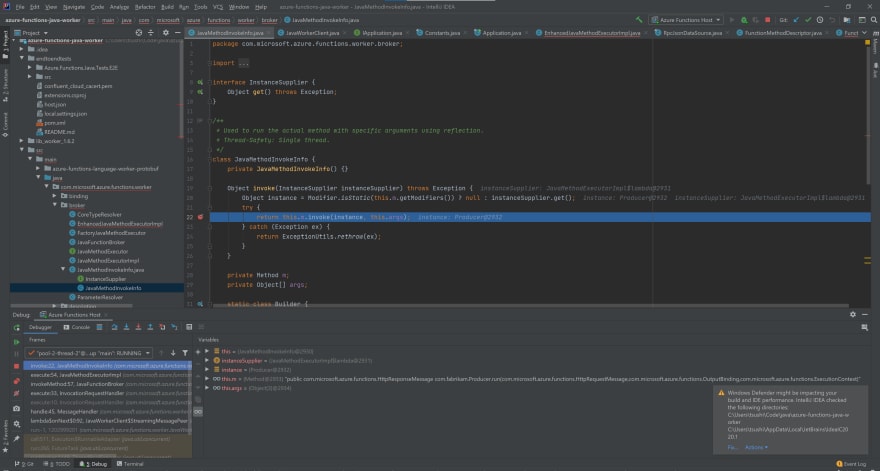Show Git history with the clock icon
880x471 pixels.
pos(820,20)
